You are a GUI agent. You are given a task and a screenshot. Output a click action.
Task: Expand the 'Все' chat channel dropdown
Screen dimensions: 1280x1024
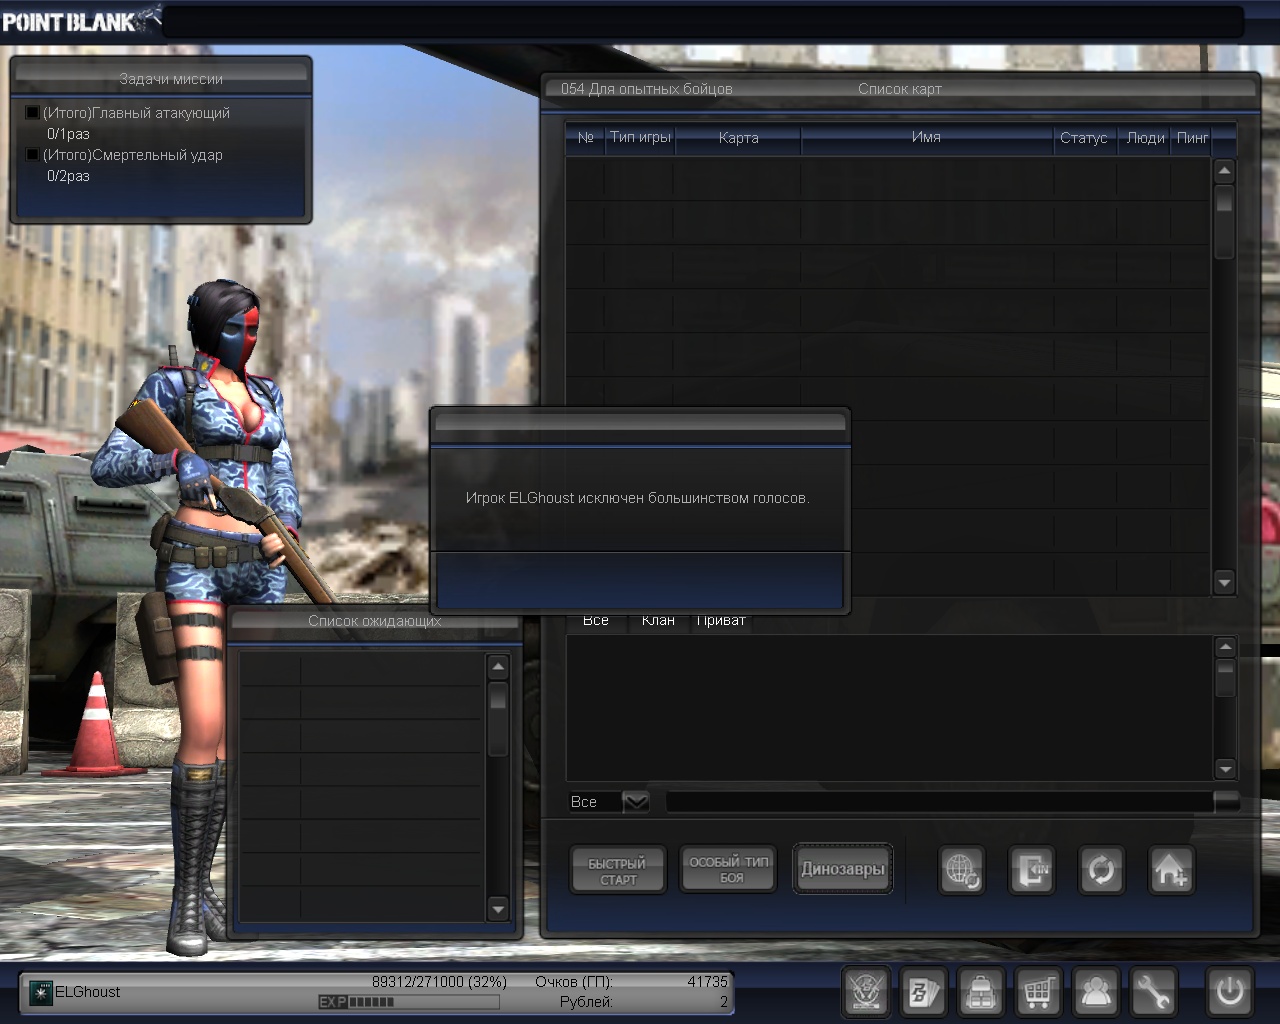(635, 802)
